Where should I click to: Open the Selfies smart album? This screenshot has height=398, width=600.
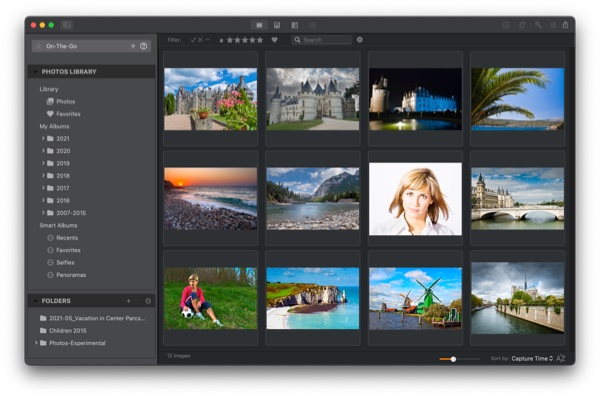(x=60, y=263)
